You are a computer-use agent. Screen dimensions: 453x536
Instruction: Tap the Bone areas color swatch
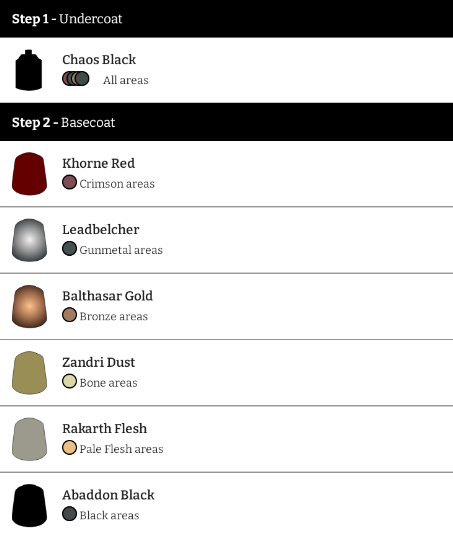[x=69, y=381]
